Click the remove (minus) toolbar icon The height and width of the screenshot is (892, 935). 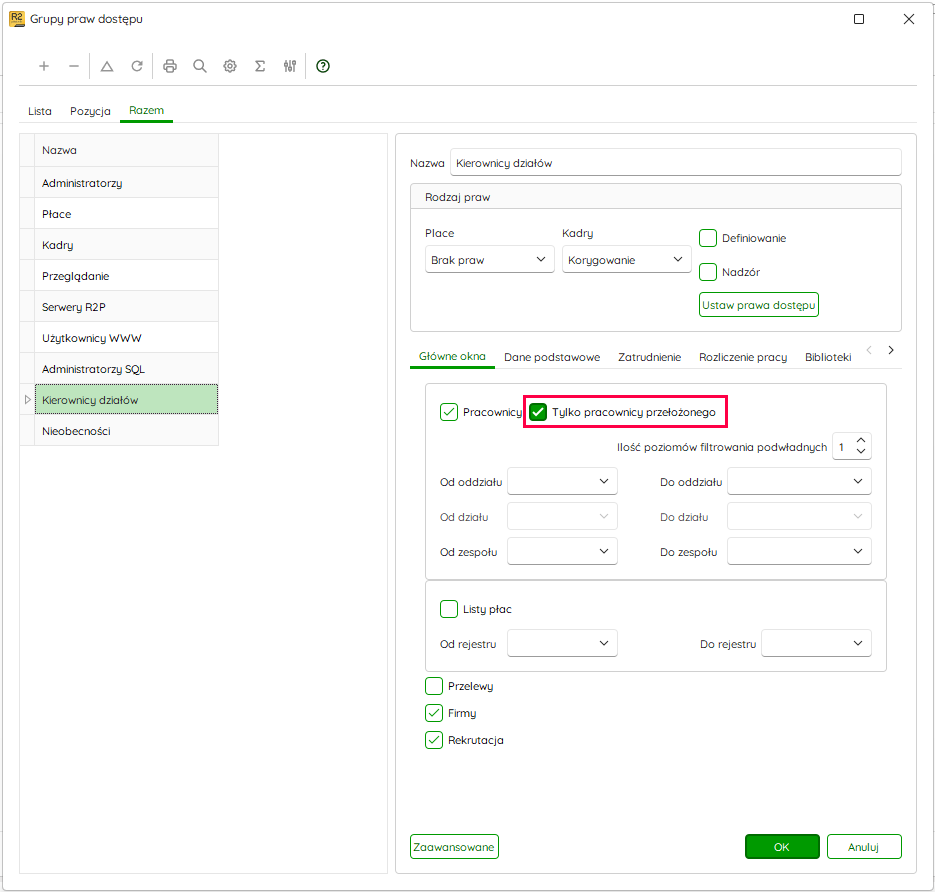coord(74,66)
